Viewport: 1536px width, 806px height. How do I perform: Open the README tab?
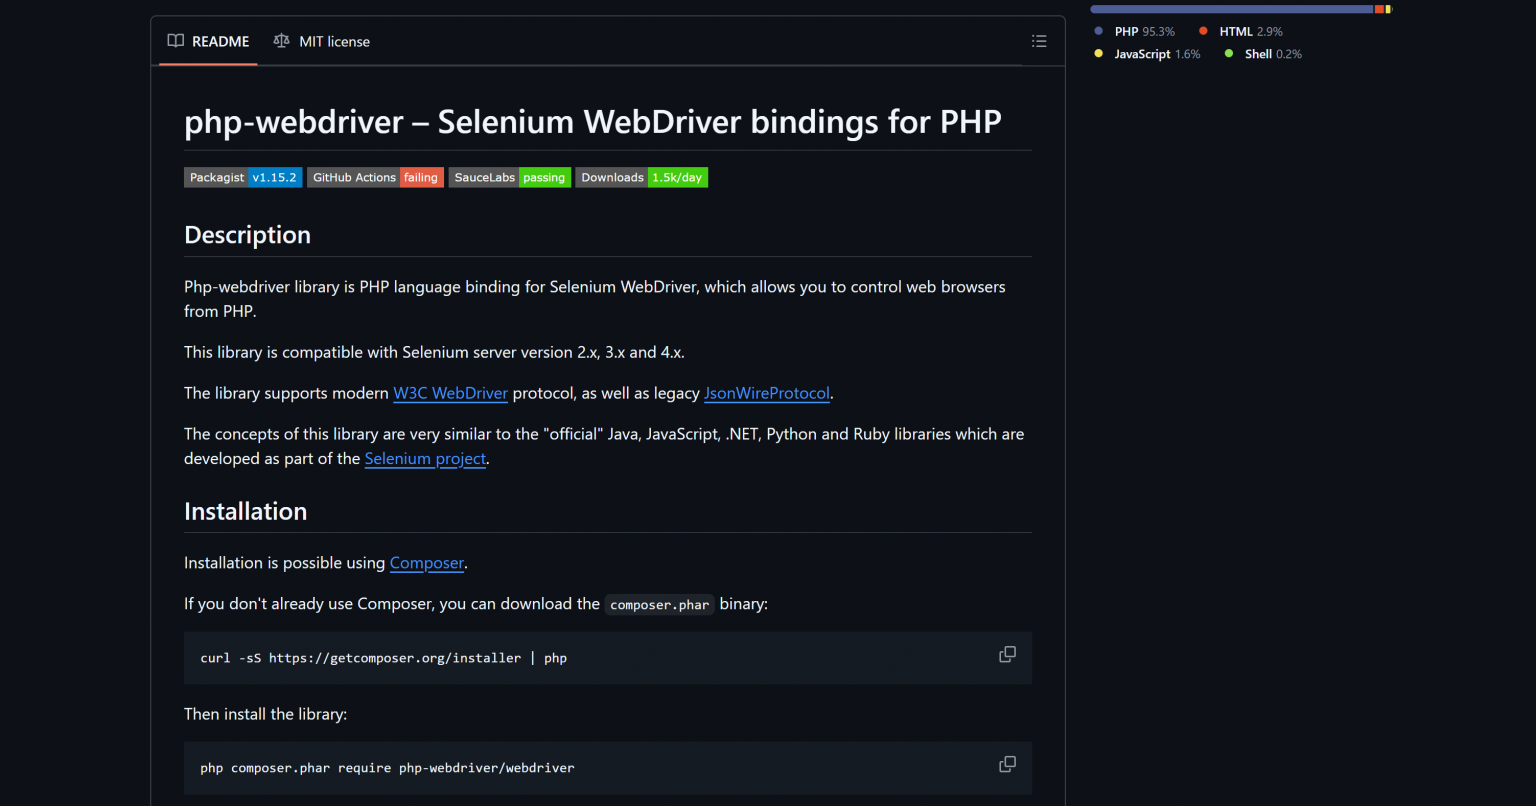coord(208,41)
